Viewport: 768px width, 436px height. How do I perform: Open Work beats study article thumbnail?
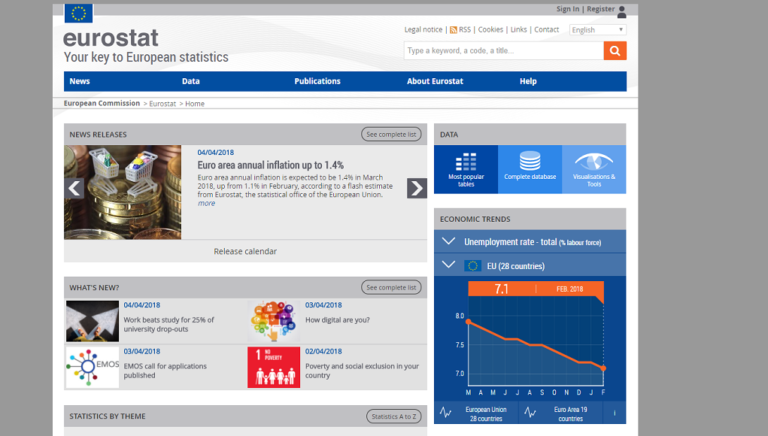pos(93,321)
